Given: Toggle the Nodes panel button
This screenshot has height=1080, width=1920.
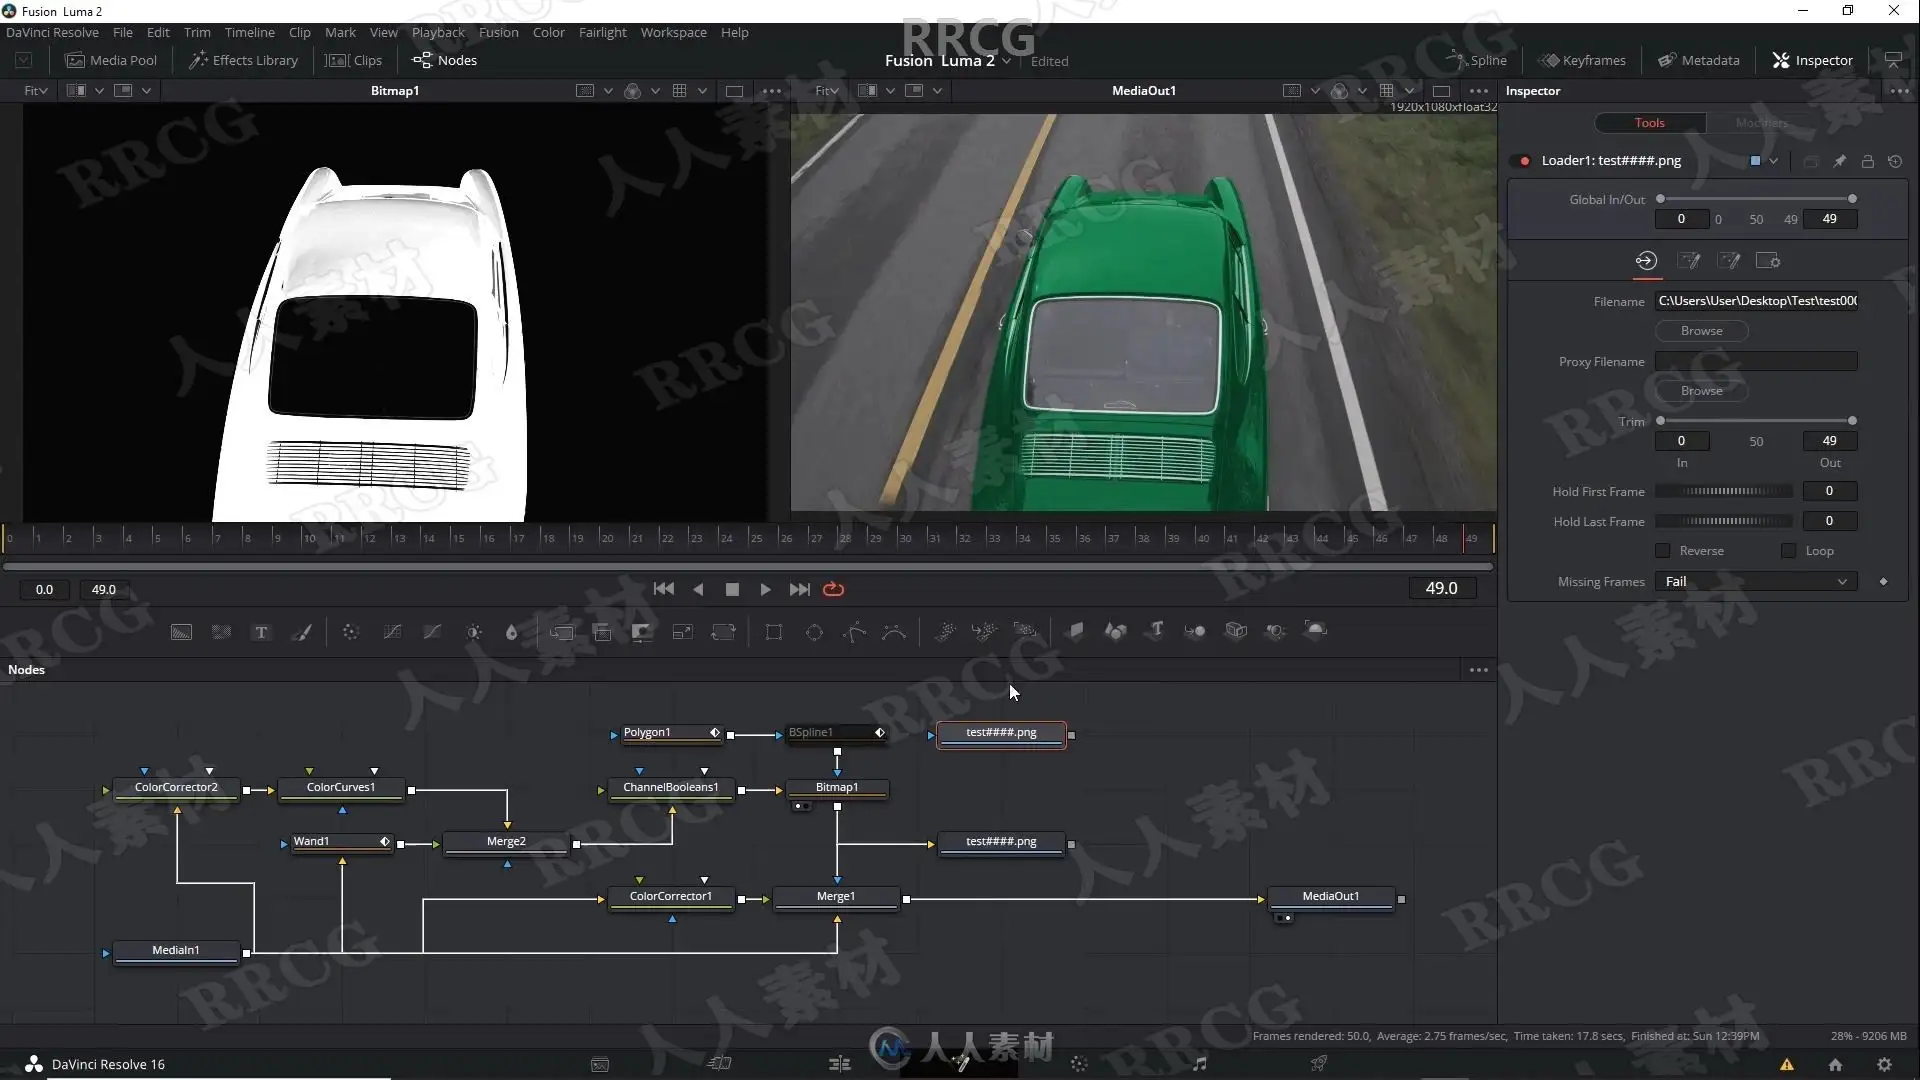Looking at the screenshot, I should [x=445, y=60].
